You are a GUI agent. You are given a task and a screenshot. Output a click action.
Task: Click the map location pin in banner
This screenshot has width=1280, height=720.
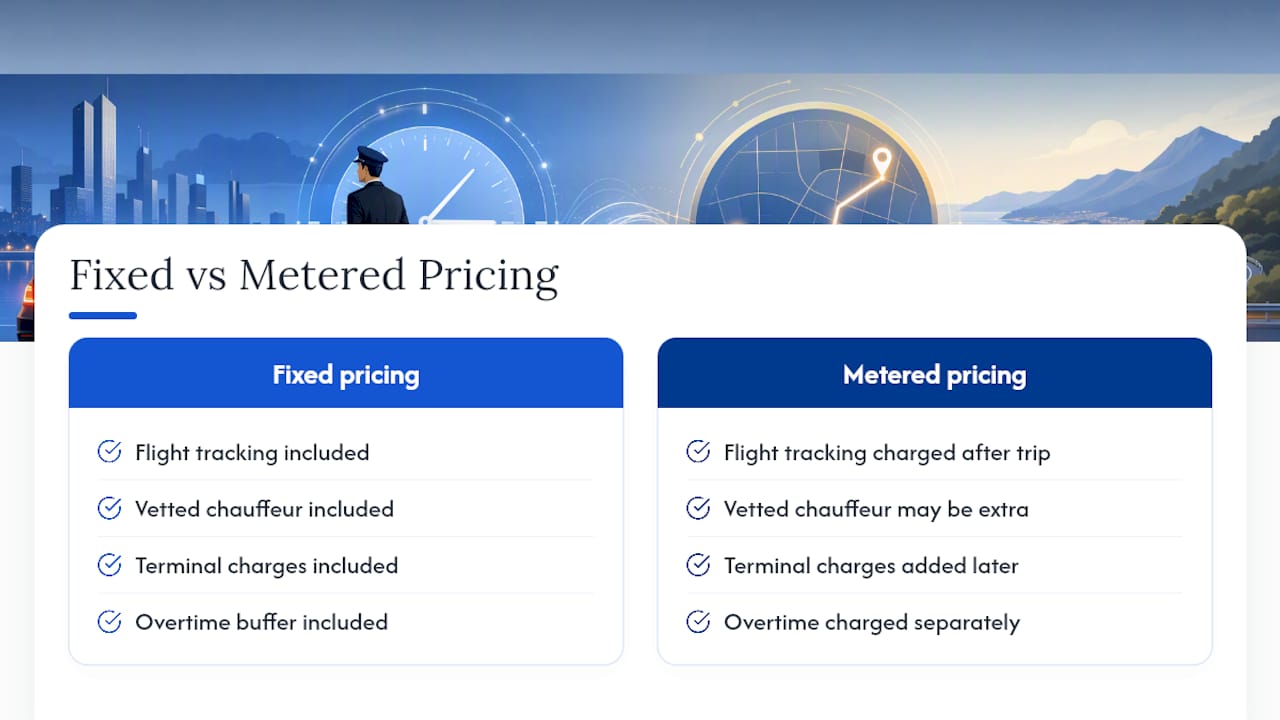882,164
